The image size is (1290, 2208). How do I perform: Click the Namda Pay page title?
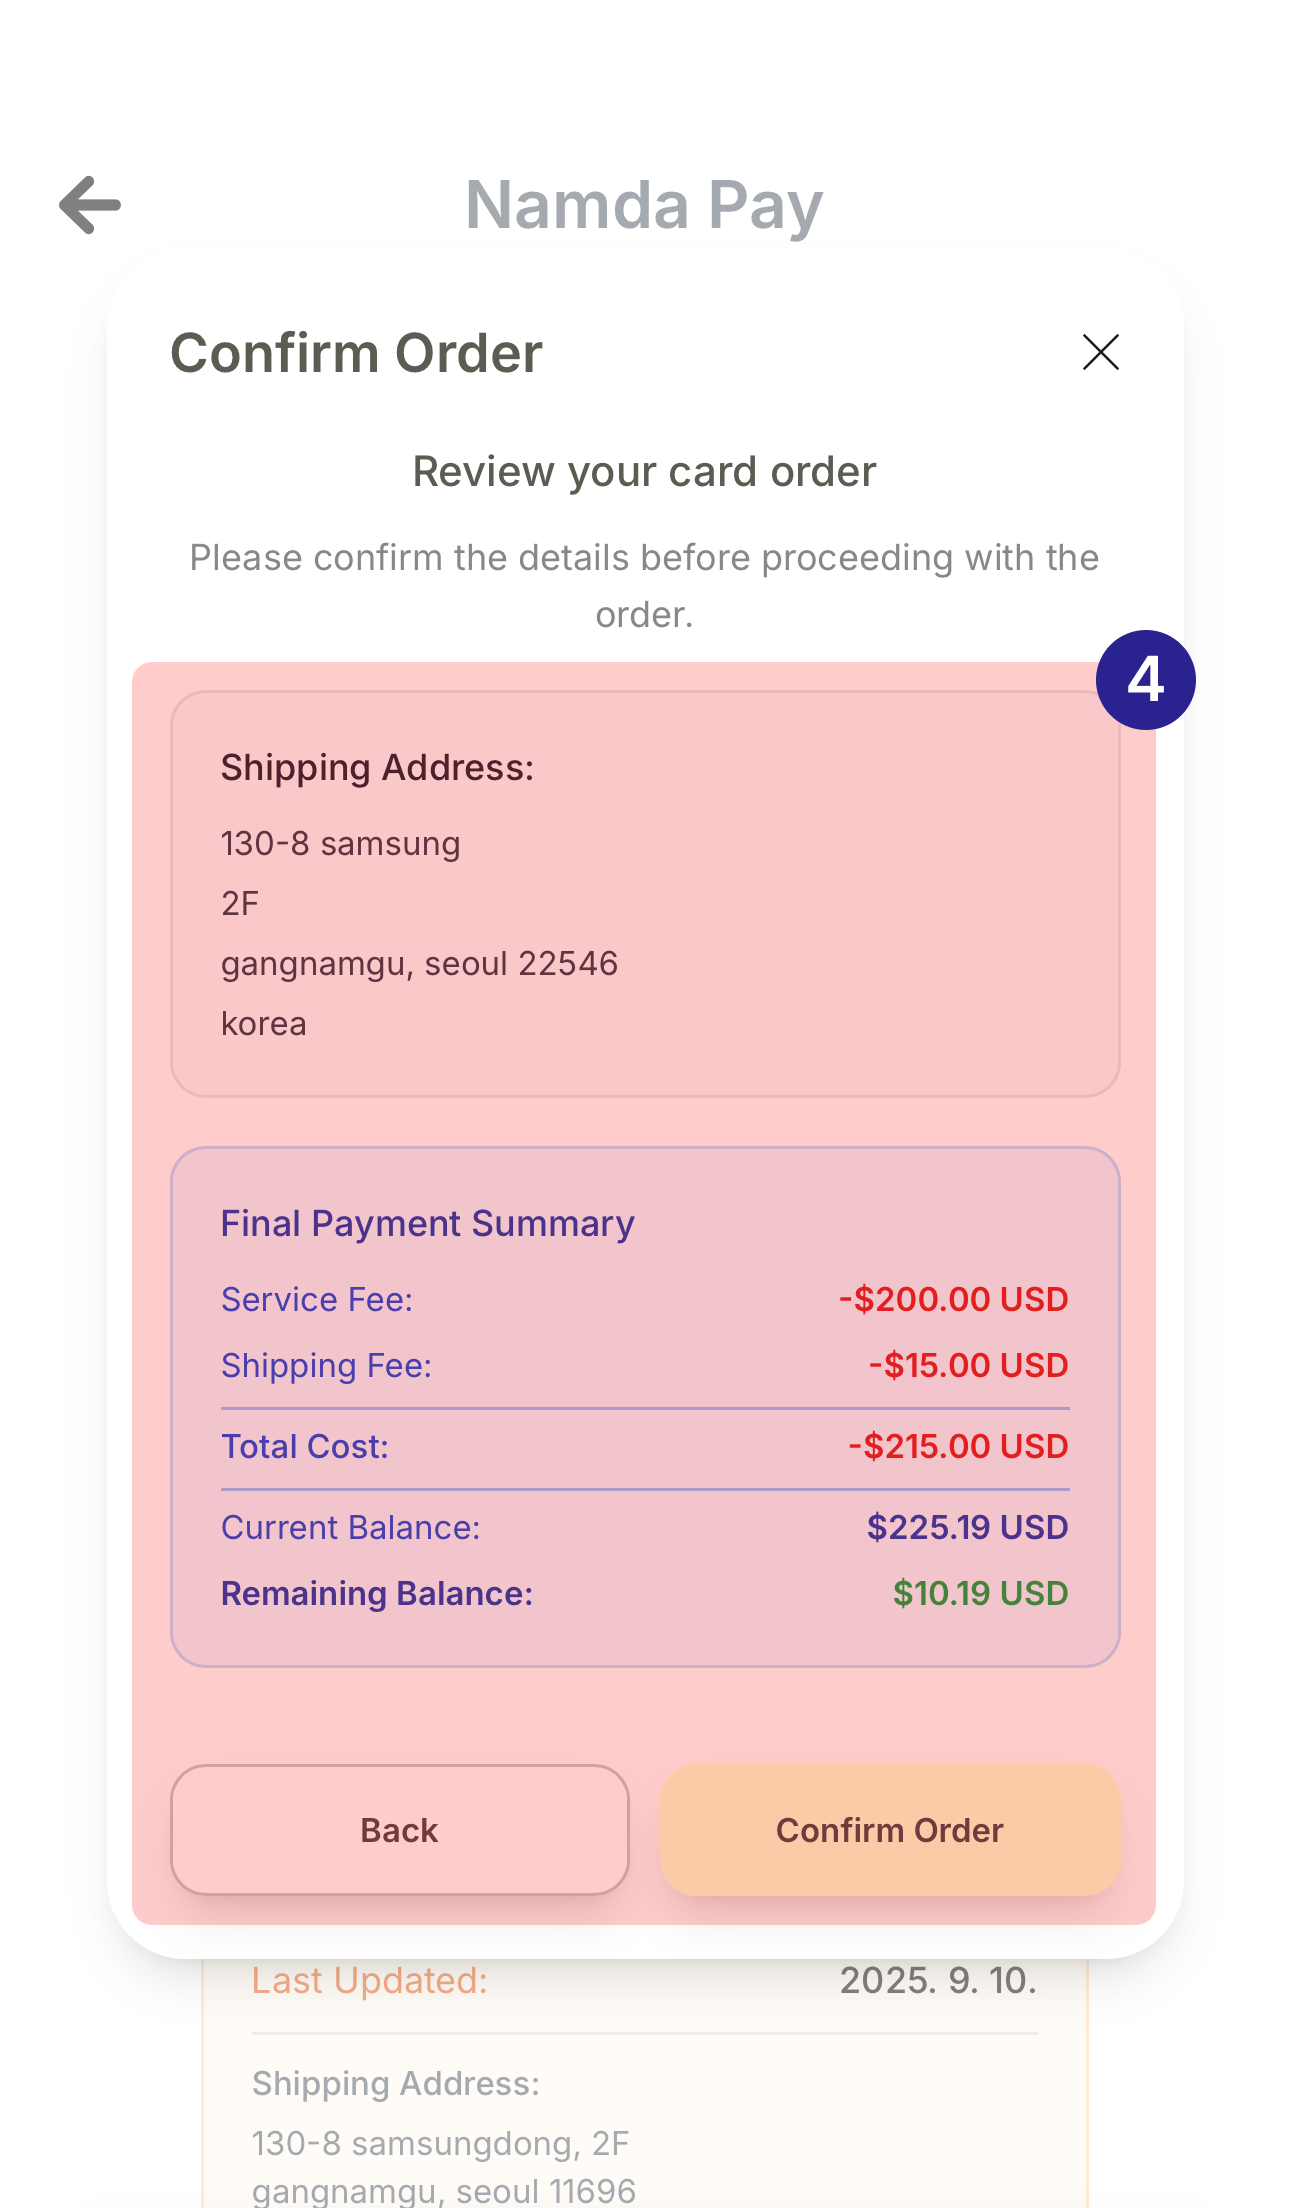coord(644,205)
